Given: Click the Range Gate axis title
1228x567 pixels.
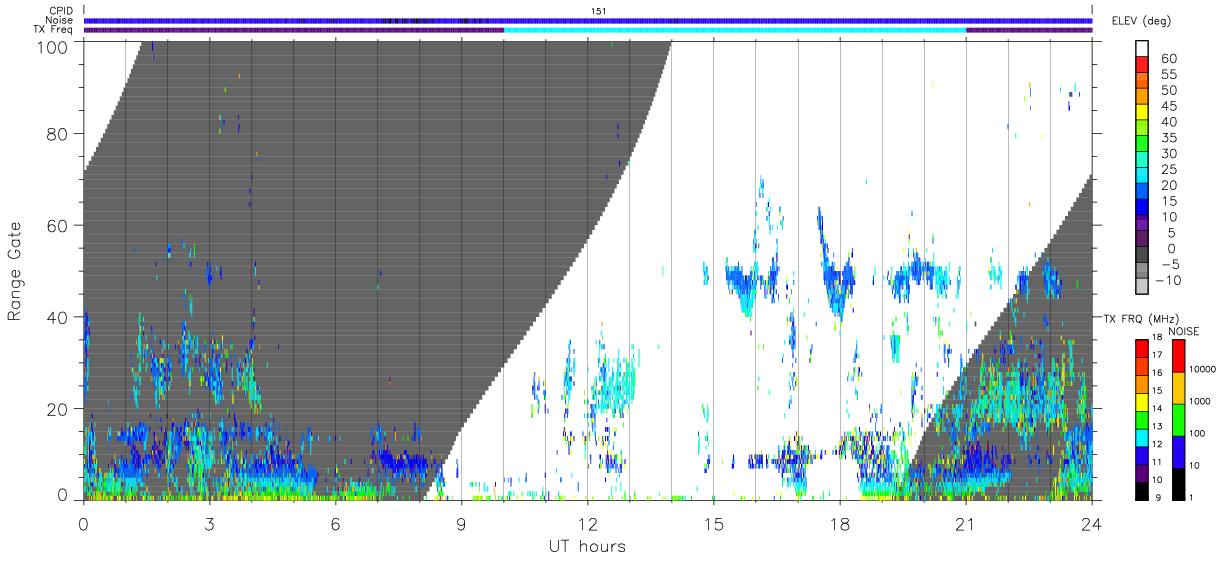Looking at the screenshot, I should pos(15,271).
